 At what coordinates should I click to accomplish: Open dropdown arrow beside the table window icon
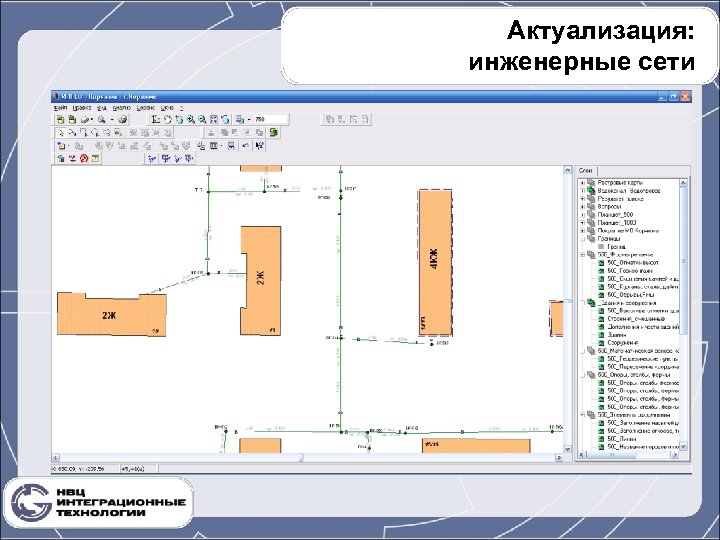[221, 146]
